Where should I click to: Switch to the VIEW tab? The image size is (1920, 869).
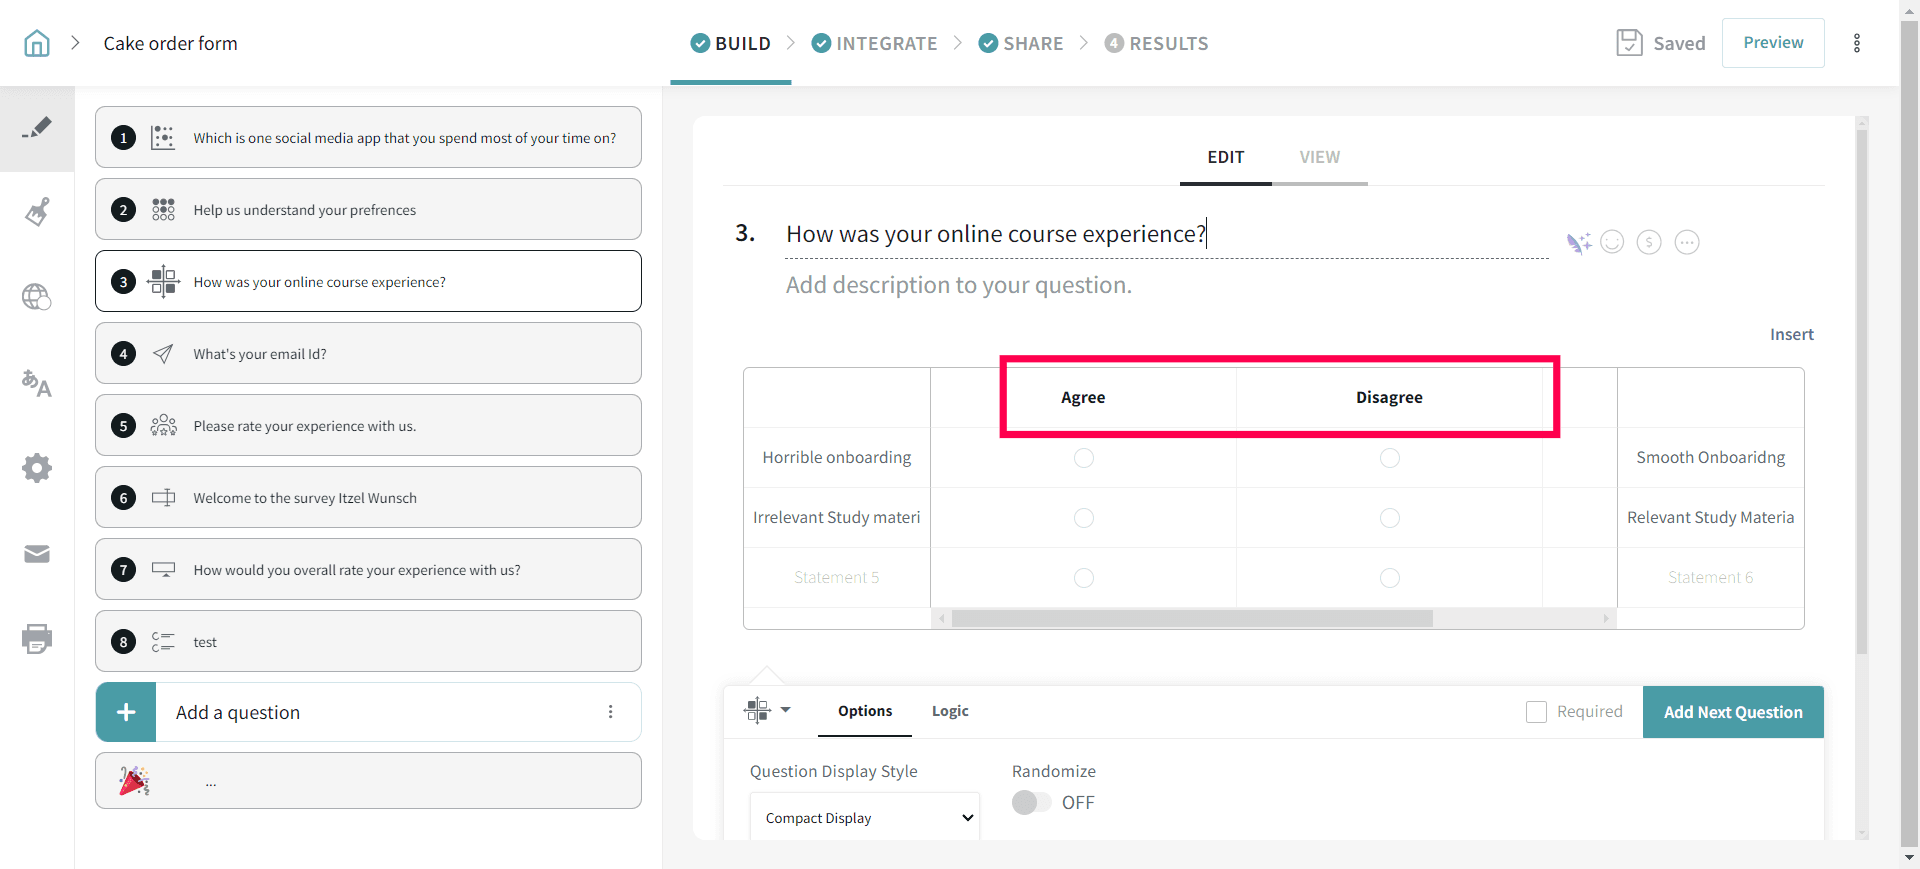click(x=1319, y=157)
